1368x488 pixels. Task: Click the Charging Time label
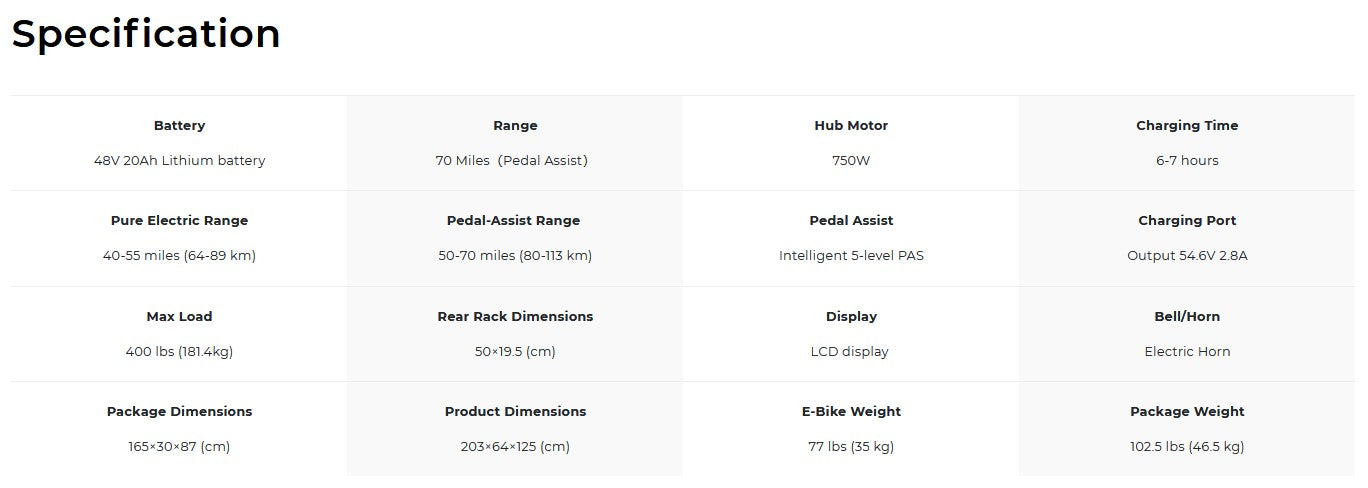coord(1187,126)
